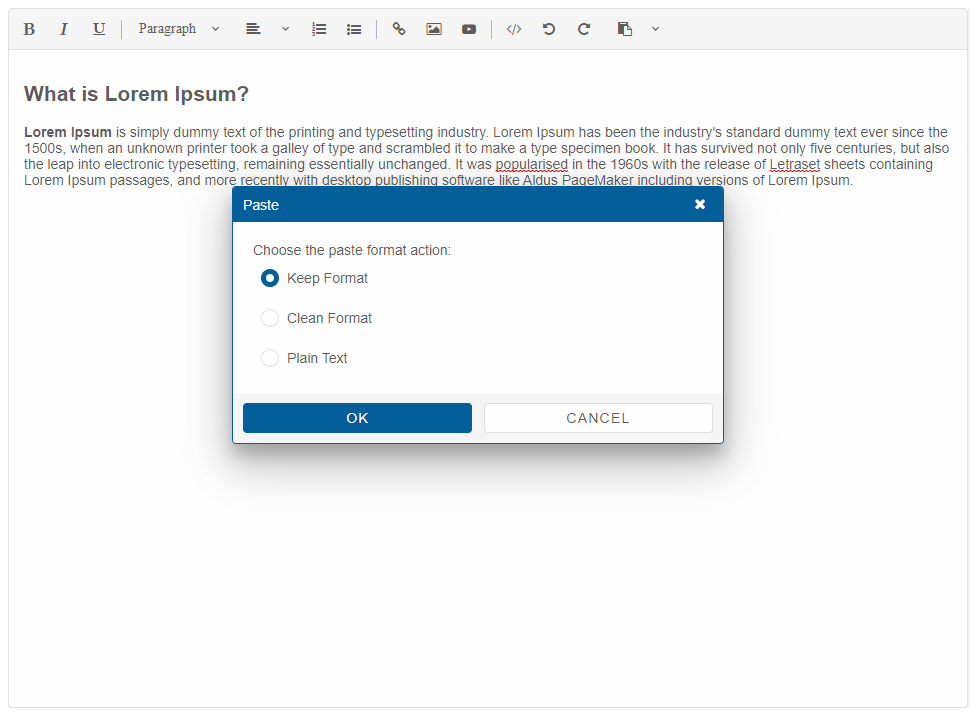
Task: Choose the Clean Format option
Action: [x=269, y=318]
